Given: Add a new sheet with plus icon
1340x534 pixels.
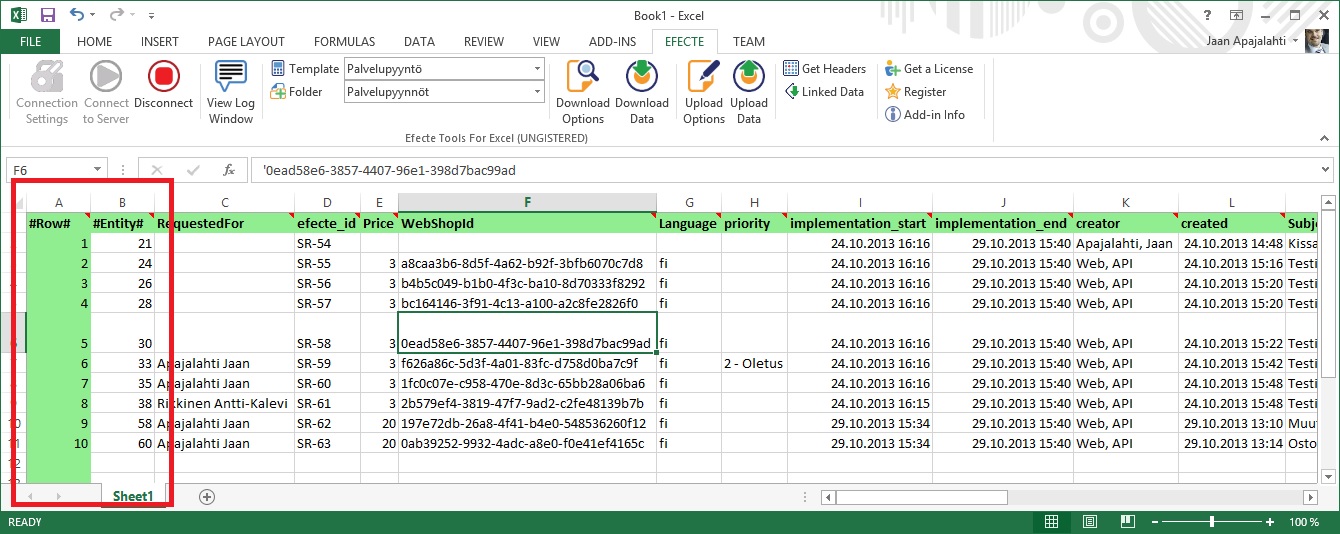Looking at the screenshot, I should click(207, 496).
